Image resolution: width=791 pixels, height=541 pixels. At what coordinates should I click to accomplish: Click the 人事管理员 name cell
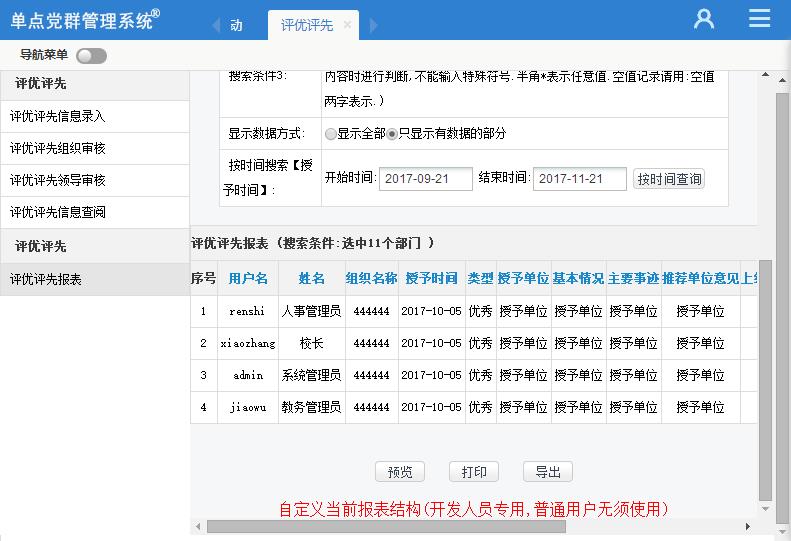[x=311, y=311]
